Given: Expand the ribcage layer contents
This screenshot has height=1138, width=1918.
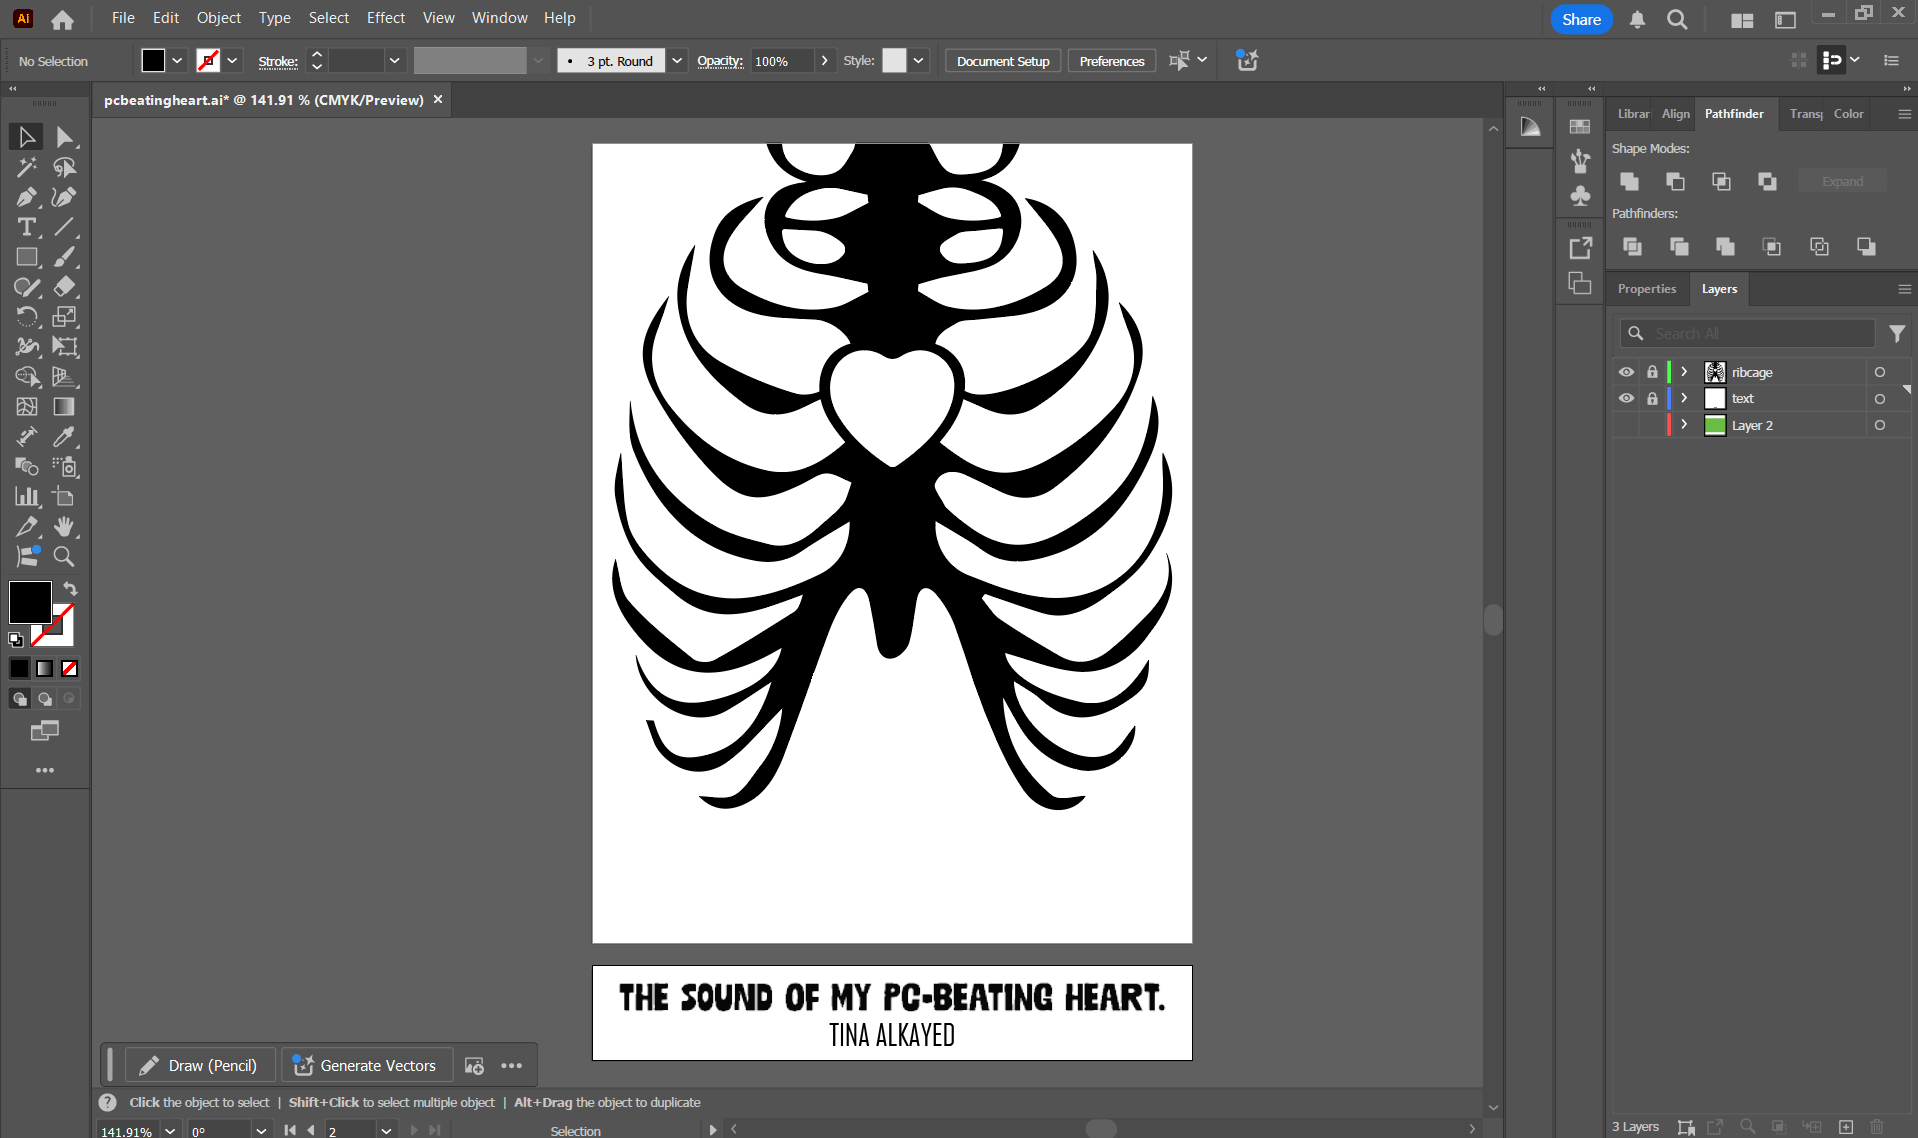Looking at the screenshot, I should pyautogui.click(x=1682, y=371).
